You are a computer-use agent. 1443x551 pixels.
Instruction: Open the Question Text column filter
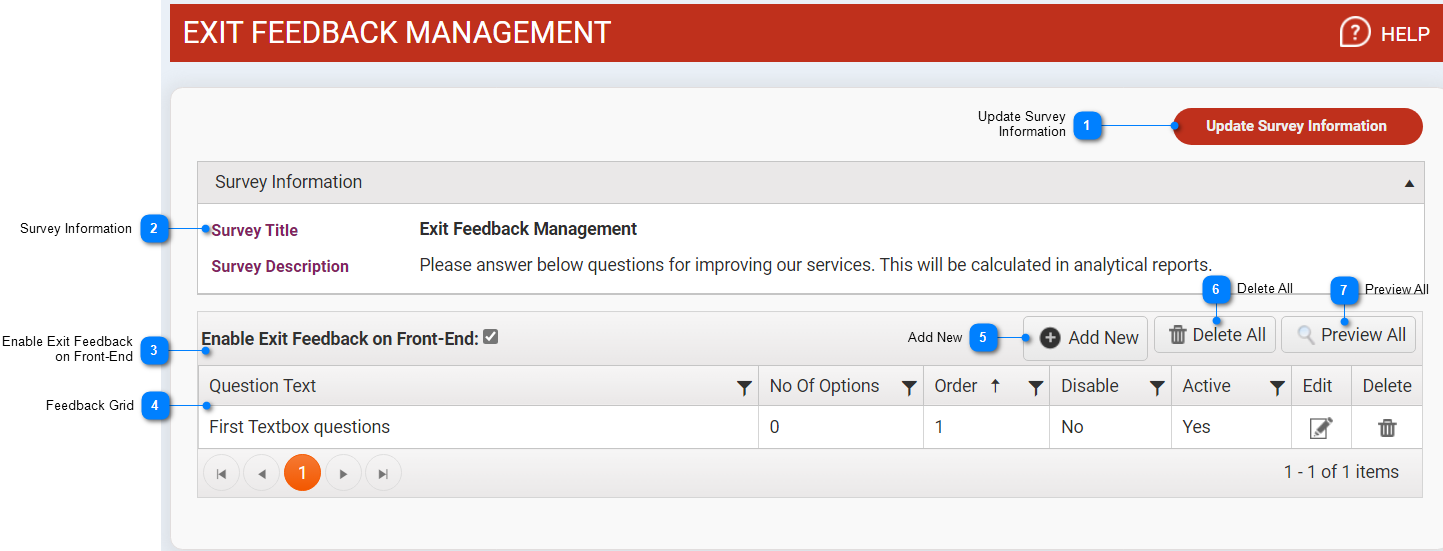pos(744,388)
